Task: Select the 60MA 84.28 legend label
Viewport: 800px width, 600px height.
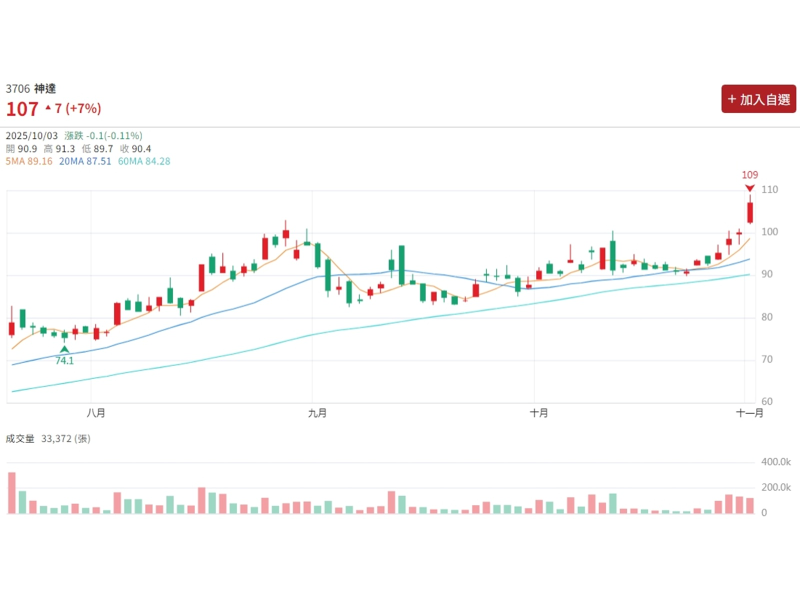Action: pyautogui.click(x=144, y=161)
